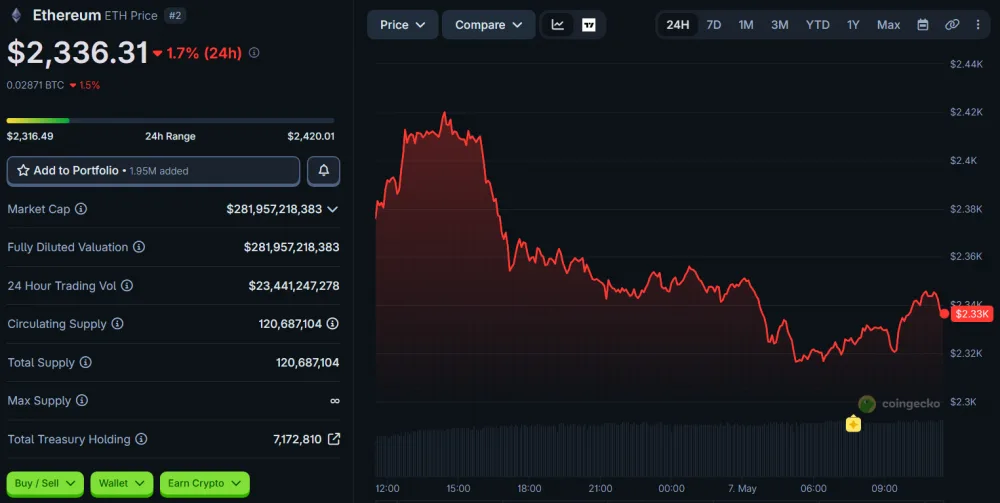Viewport: 1000px width, 503px height.
Task: Click the 15:00 time axis label
Action: coord(458,488)
